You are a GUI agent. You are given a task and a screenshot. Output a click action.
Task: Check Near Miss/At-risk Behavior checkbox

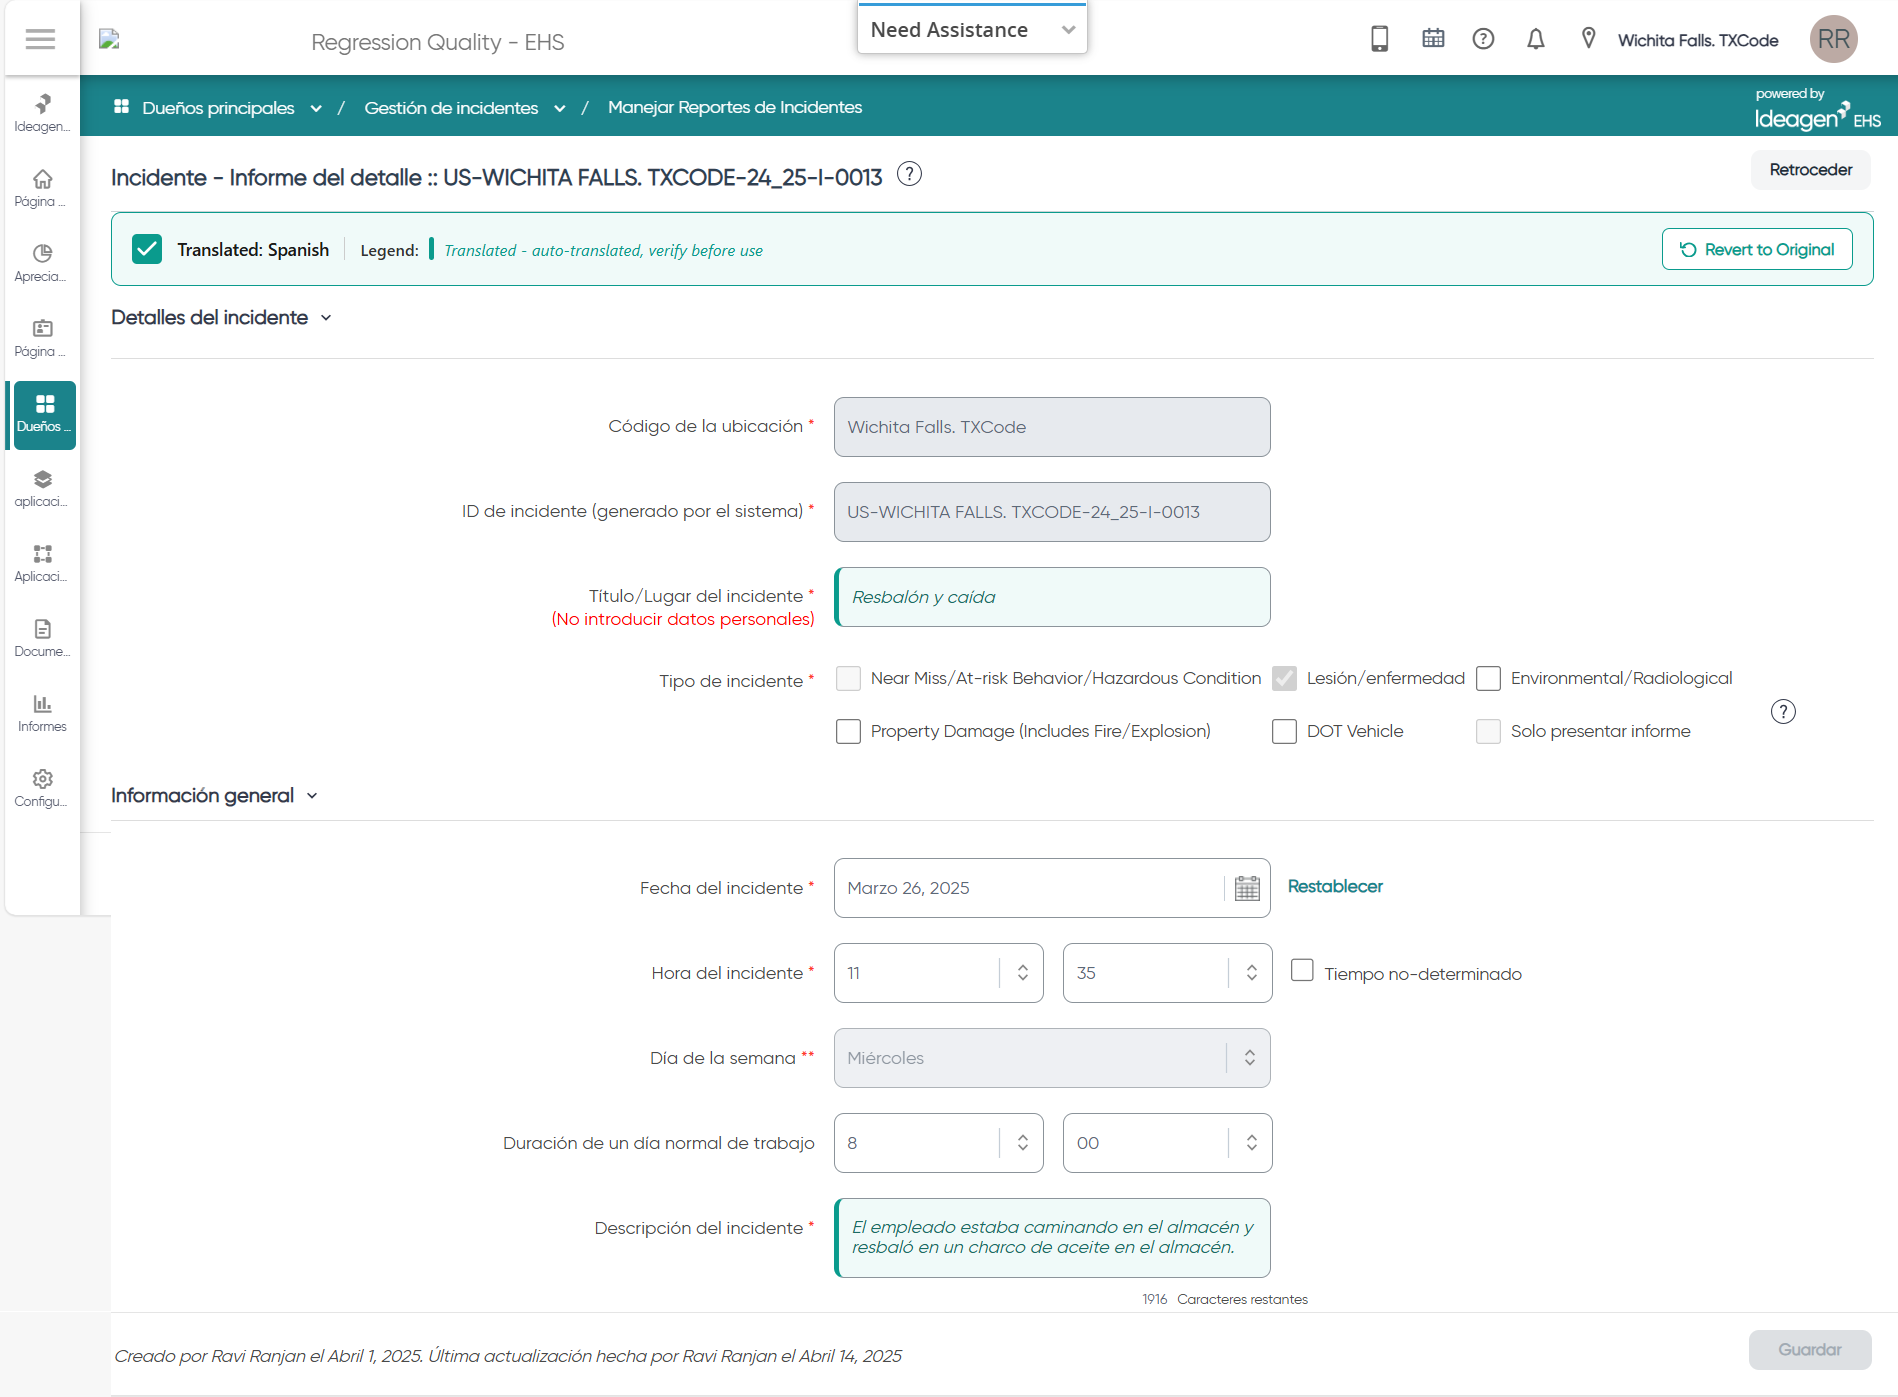[x=848, y=678]
